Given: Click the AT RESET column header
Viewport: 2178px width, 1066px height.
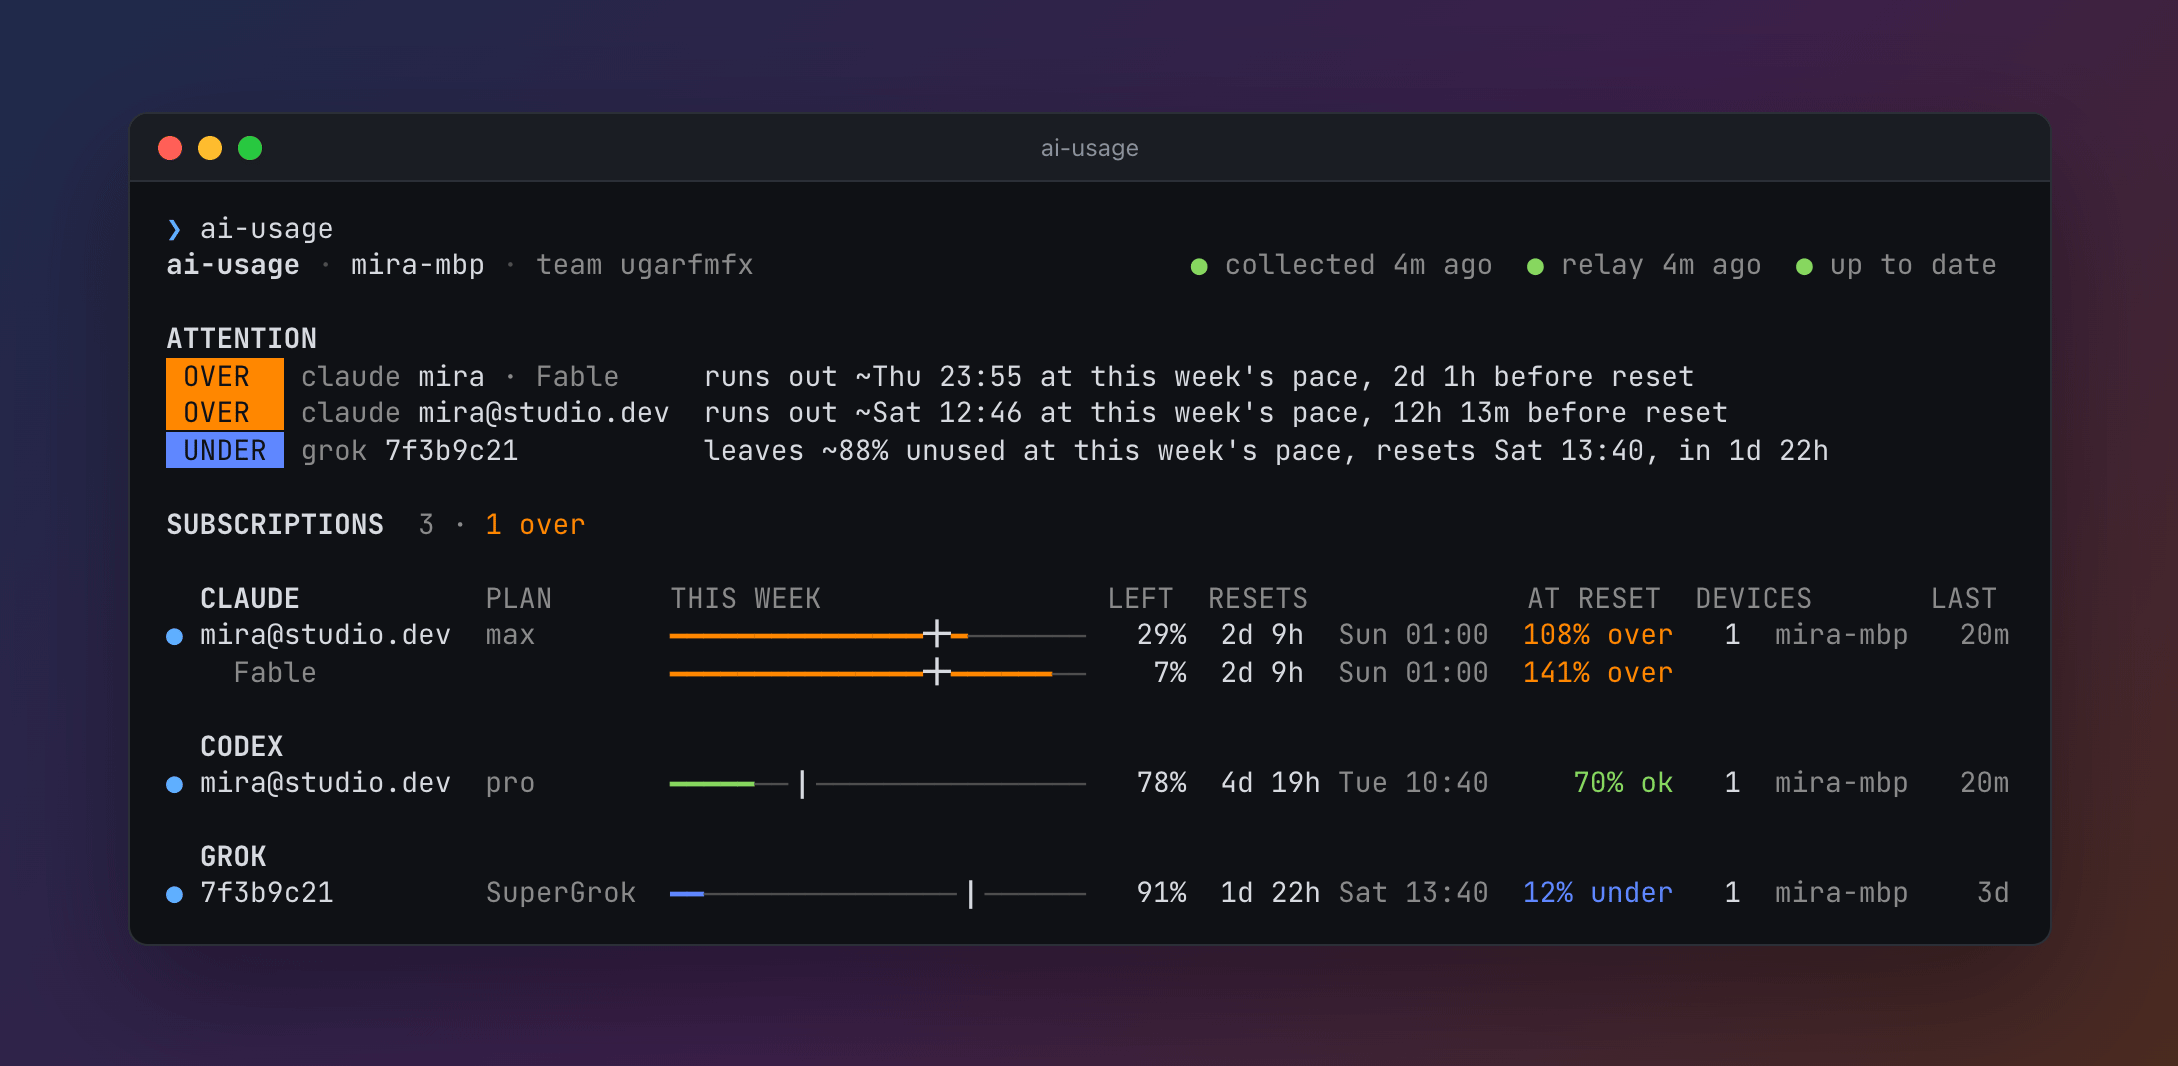Looking at the screenshot, I should tap(1594, 599).
